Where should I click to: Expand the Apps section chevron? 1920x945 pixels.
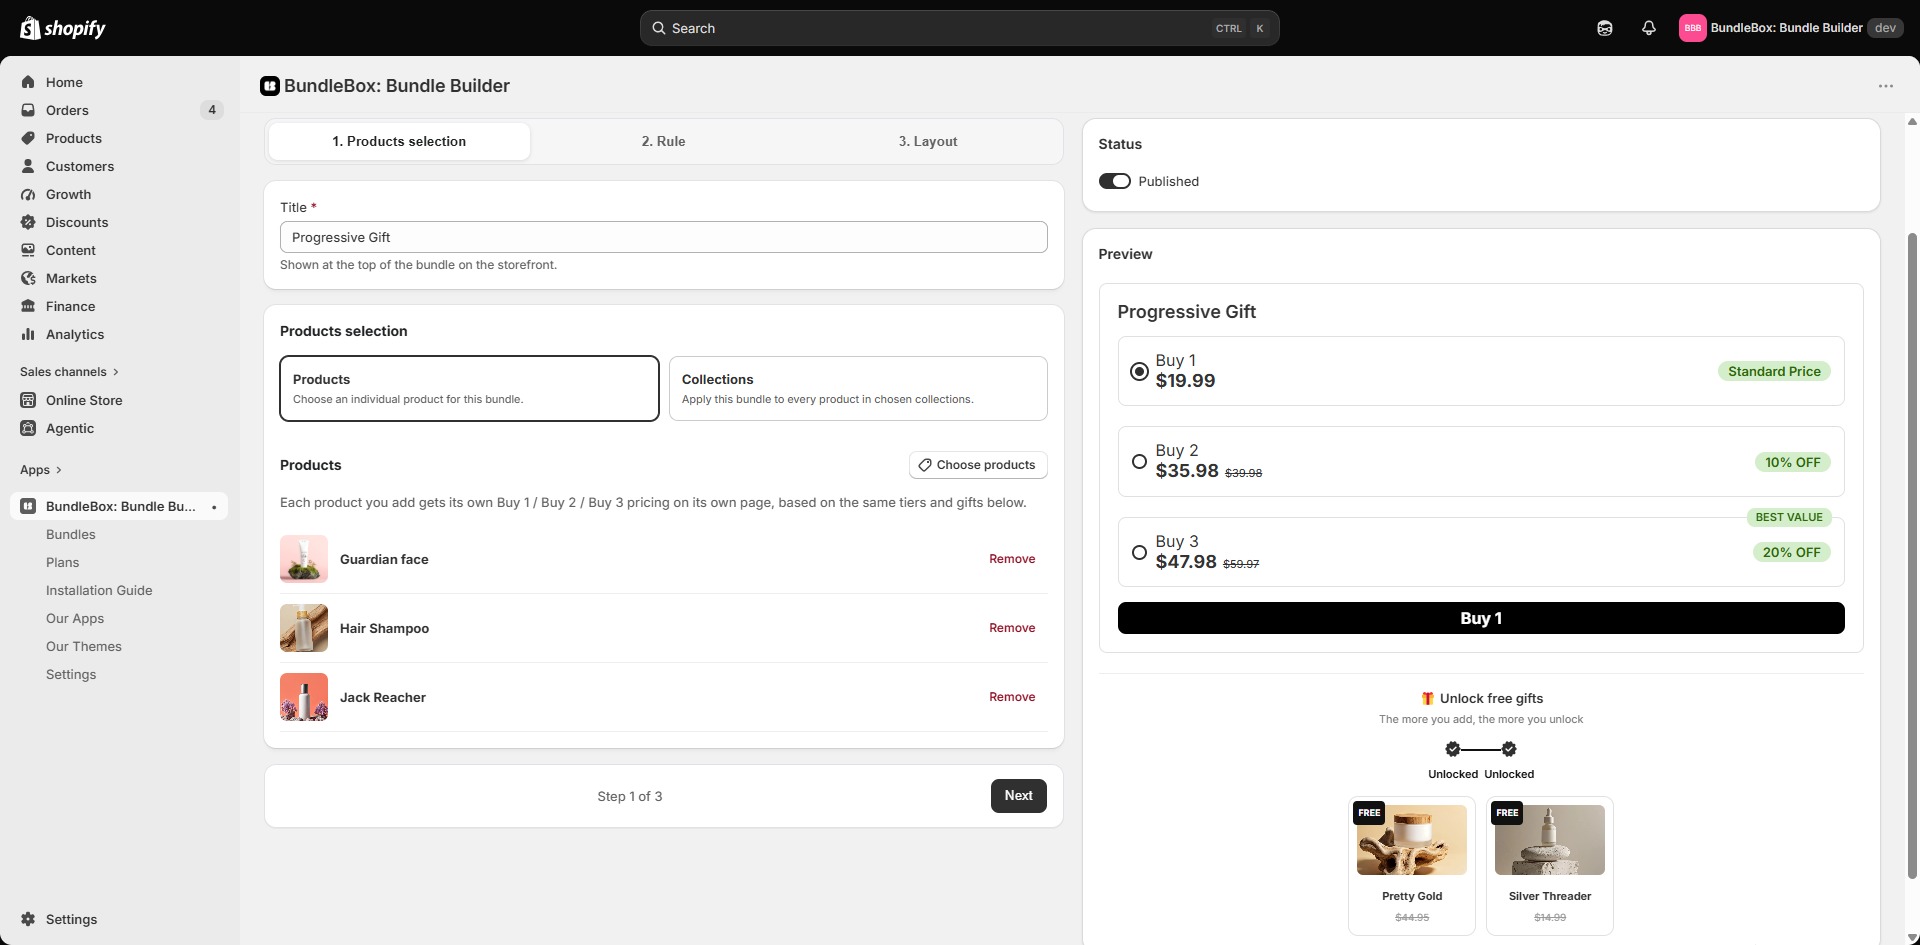[59, 470]
